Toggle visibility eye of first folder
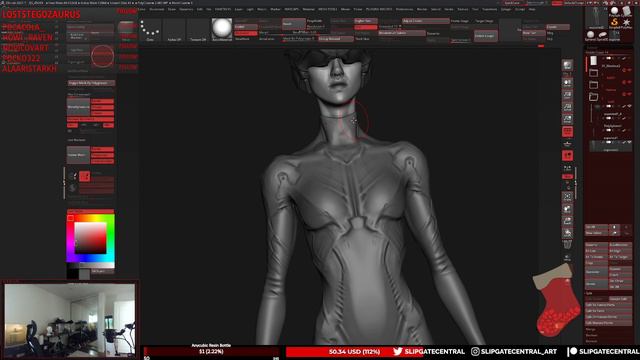Viewport: 640px width, 360px height. pos(629,70)
